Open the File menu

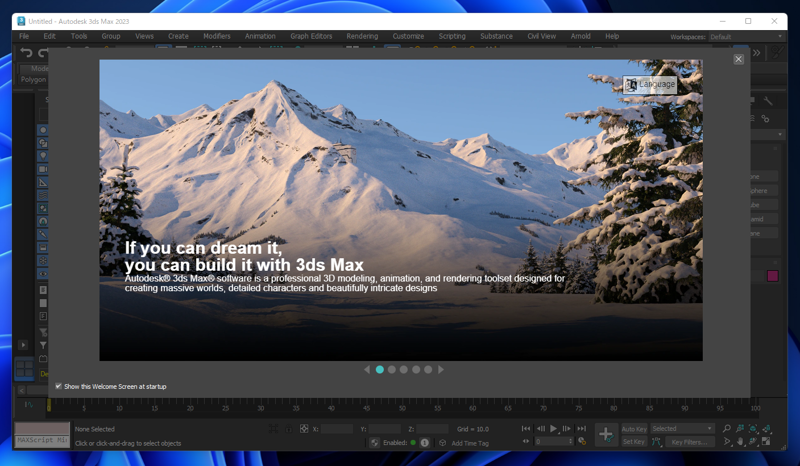[24, 36]
